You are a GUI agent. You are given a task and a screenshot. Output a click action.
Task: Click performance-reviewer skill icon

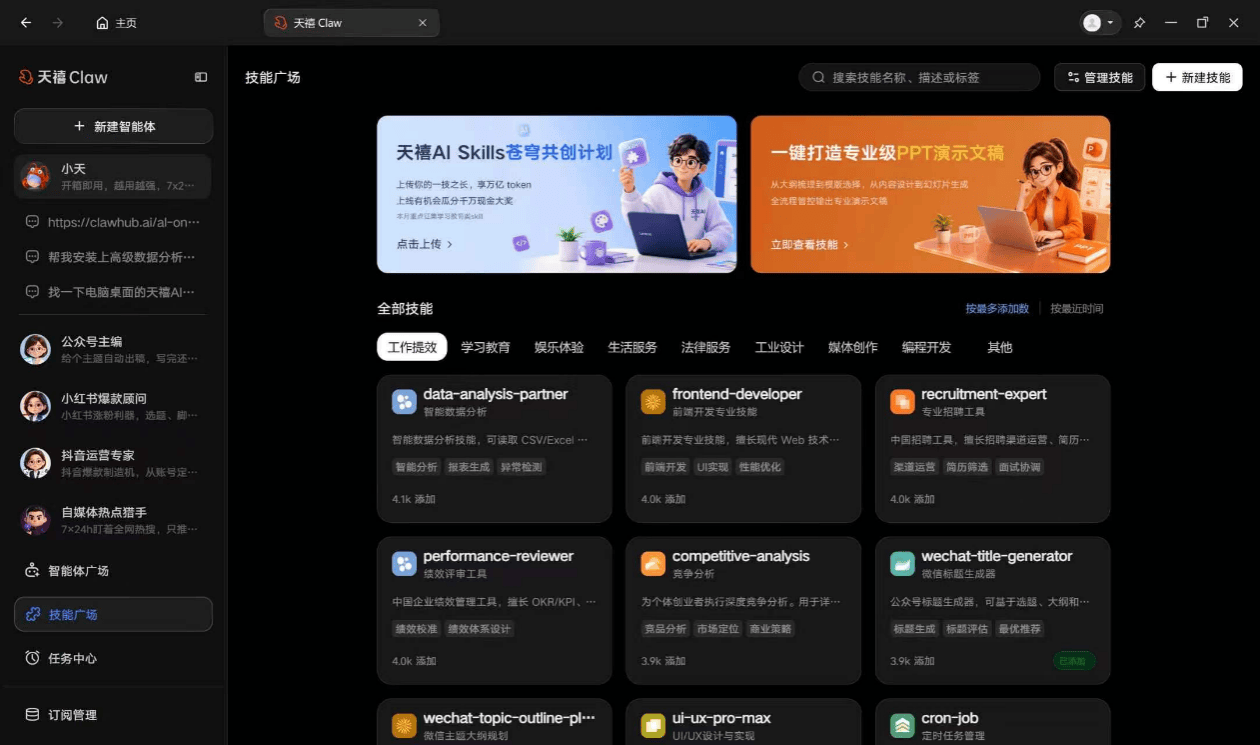coord(404,564)
